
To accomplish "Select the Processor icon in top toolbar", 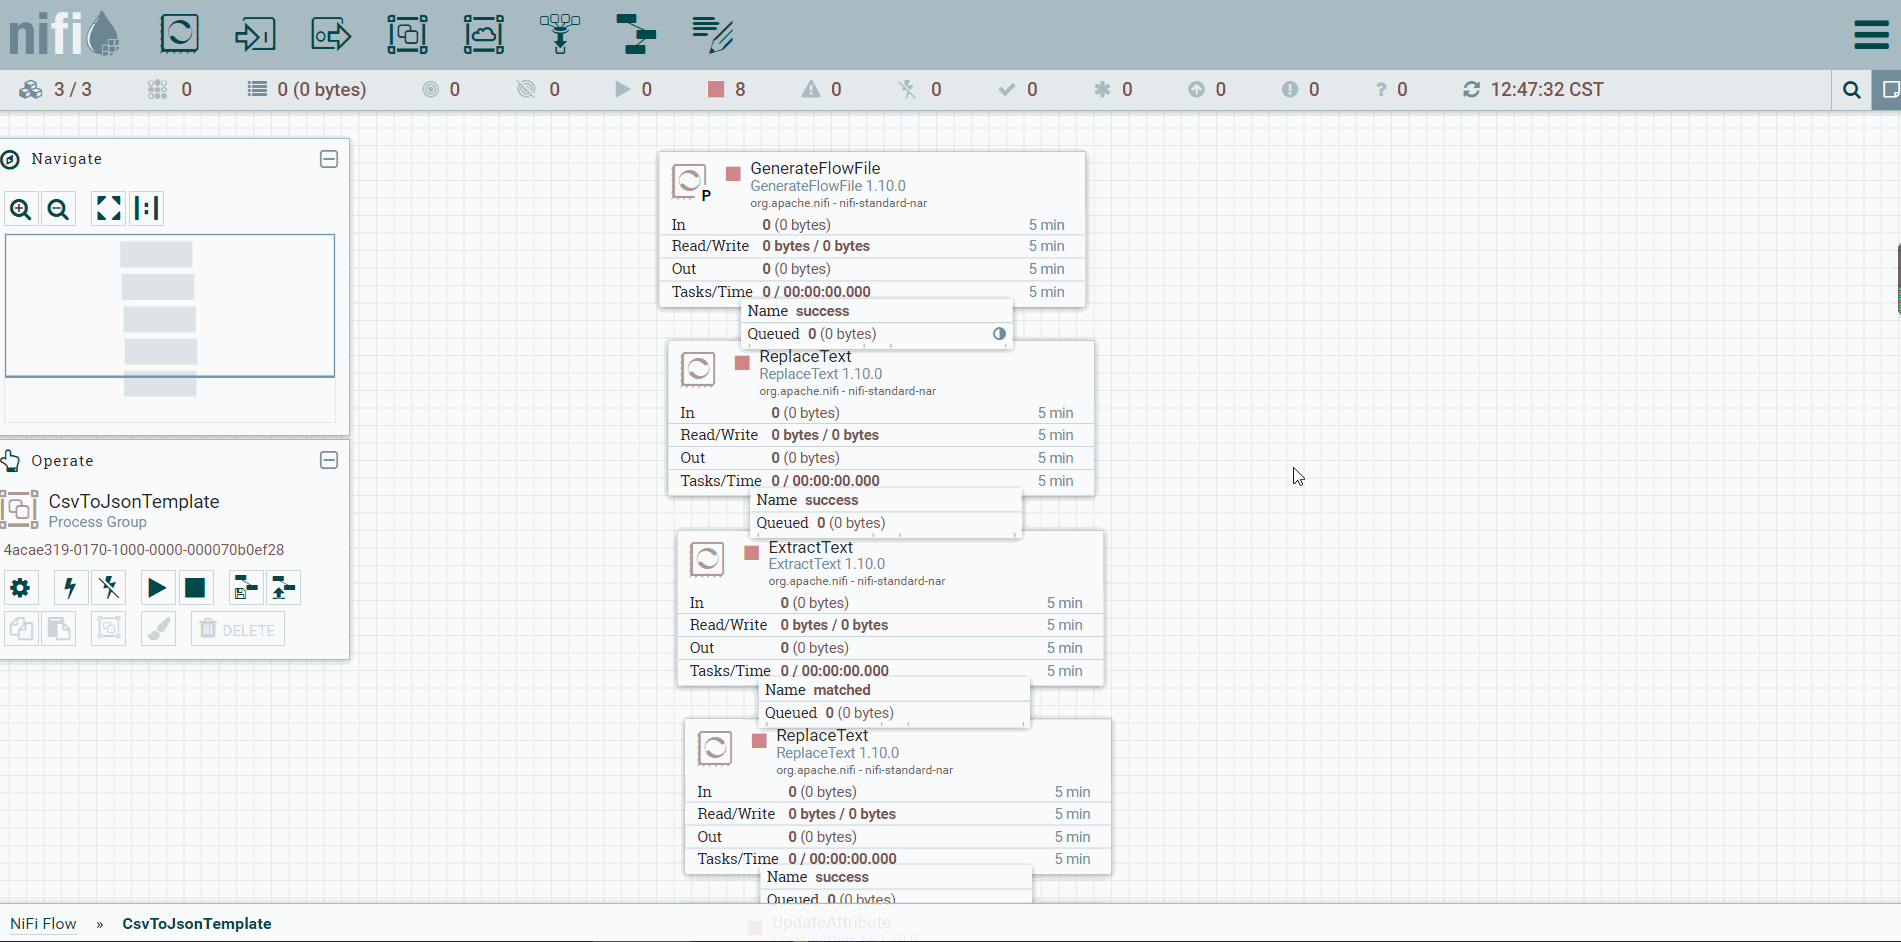I will tap(179, 34).
